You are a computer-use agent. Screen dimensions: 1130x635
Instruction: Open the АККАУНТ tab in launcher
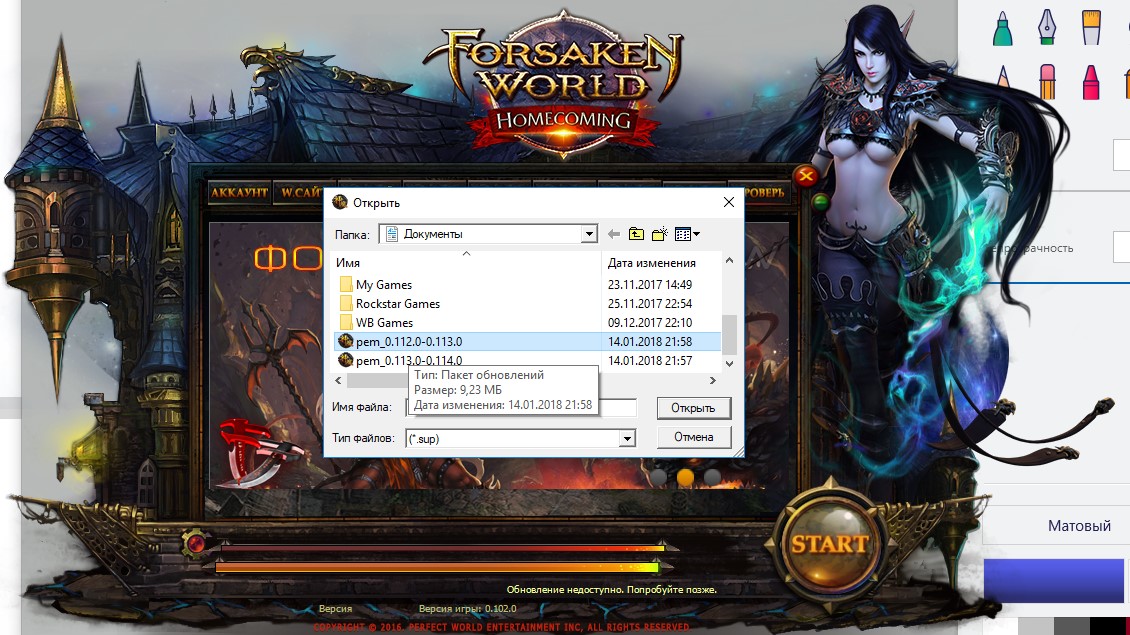[x=240, y=192]
